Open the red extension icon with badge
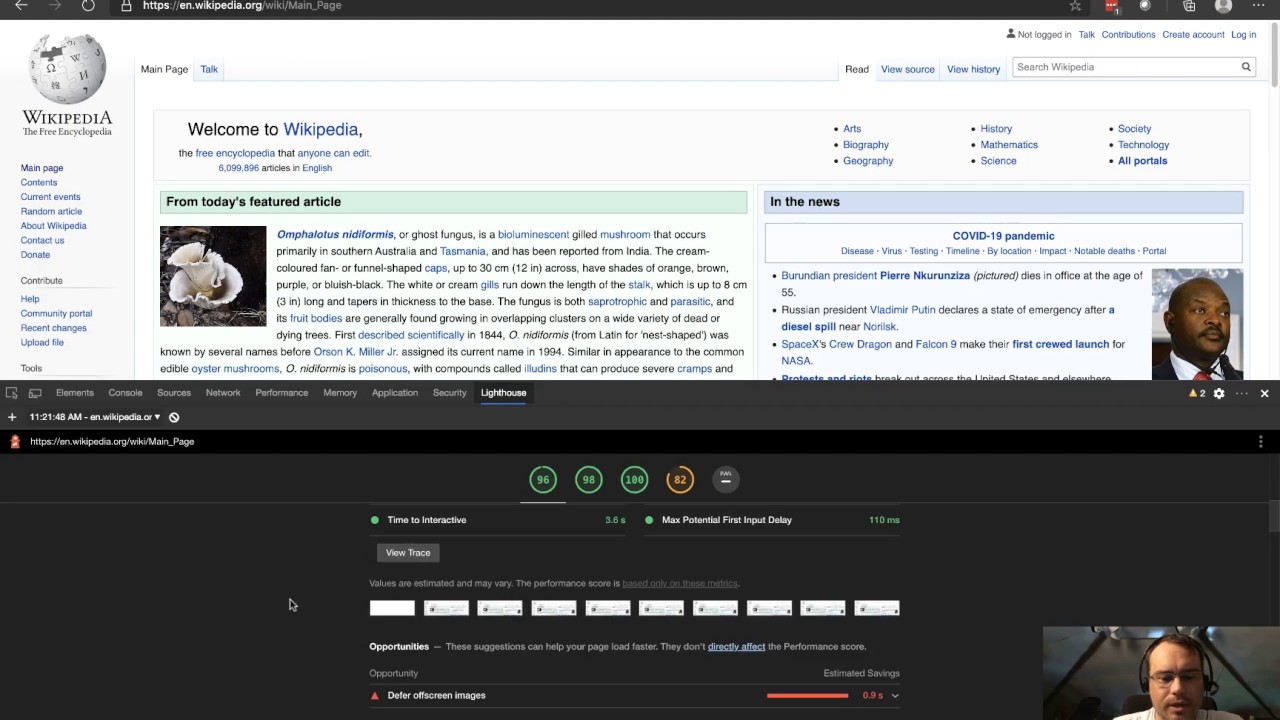The height and width of the screenshot is (720, 1280). click(1111, 6)
